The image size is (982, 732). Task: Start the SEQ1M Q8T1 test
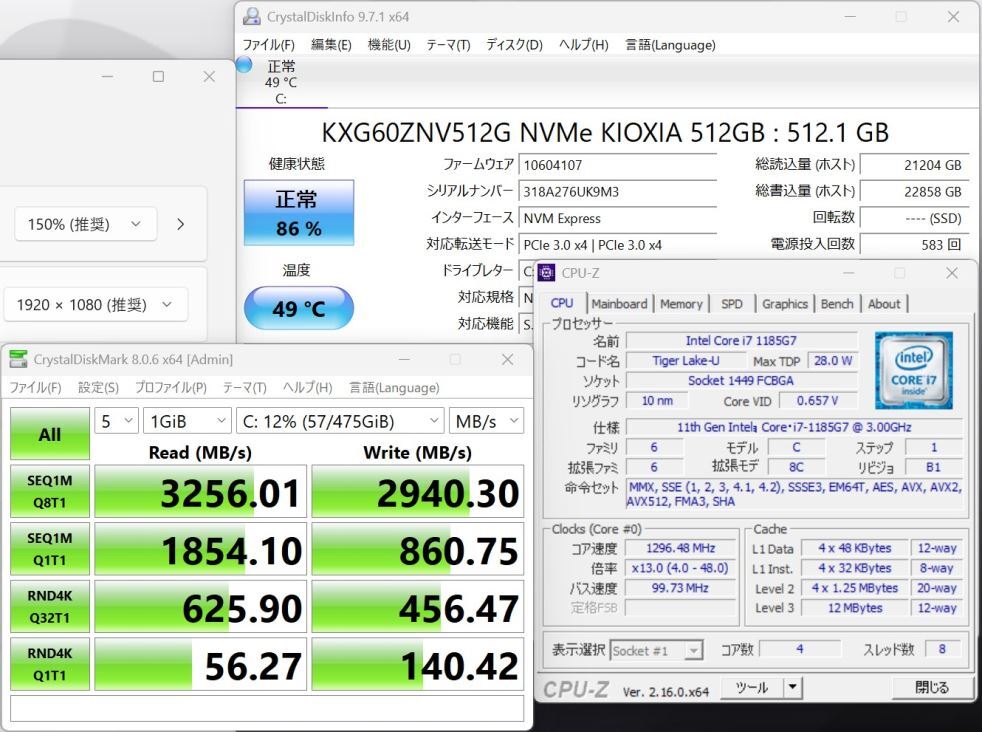(49, 490)
